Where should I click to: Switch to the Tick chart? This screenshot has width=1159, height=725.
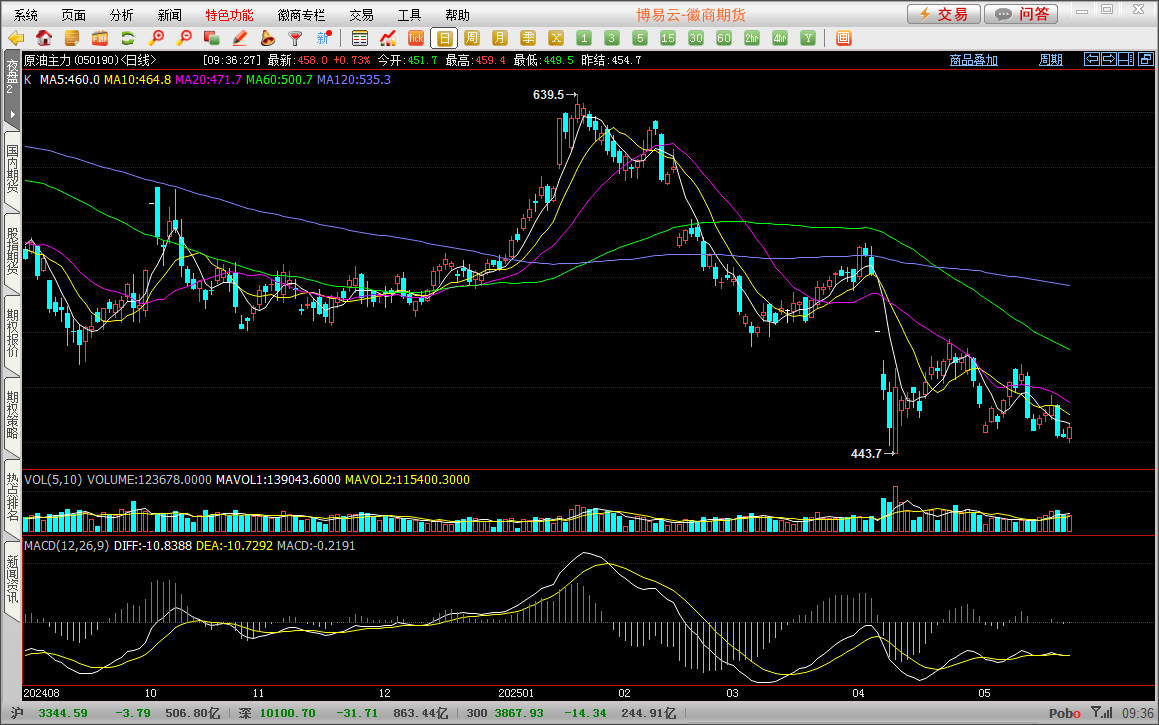(x=416, y=38)
